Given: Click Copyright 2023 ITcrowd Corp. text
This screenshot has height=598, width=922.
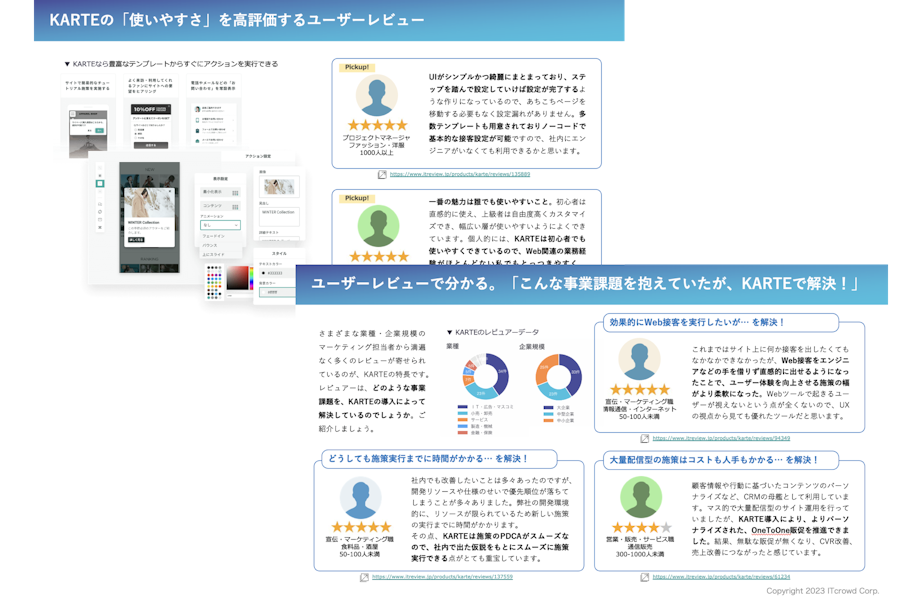Looking at the screenshot, I should (822, 590).
